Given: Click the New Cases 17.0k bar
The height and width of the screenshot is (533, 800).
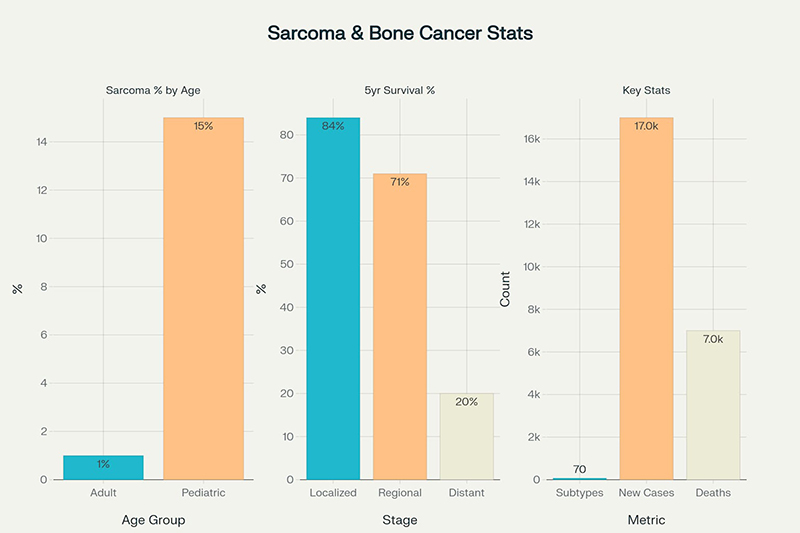Looking at the screenshot, I should (x=646, y=298).
